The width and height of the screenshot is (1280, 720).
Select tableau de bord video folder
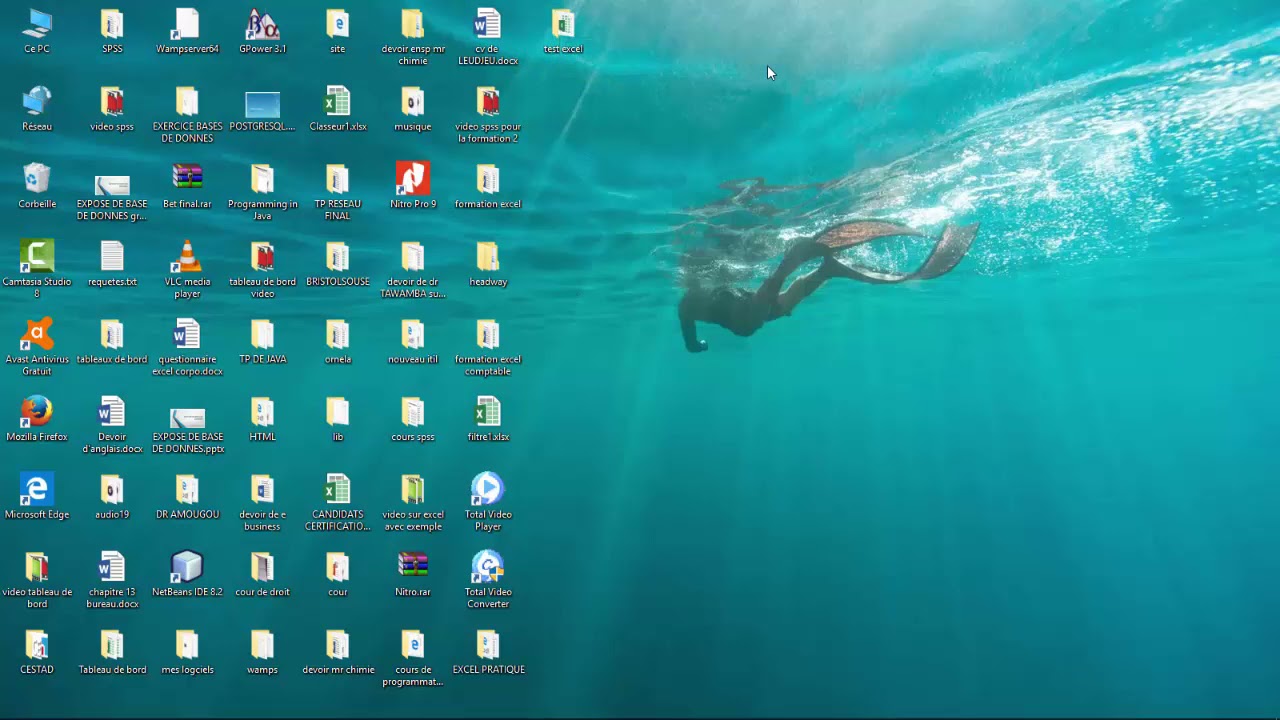tap(262, 269)
